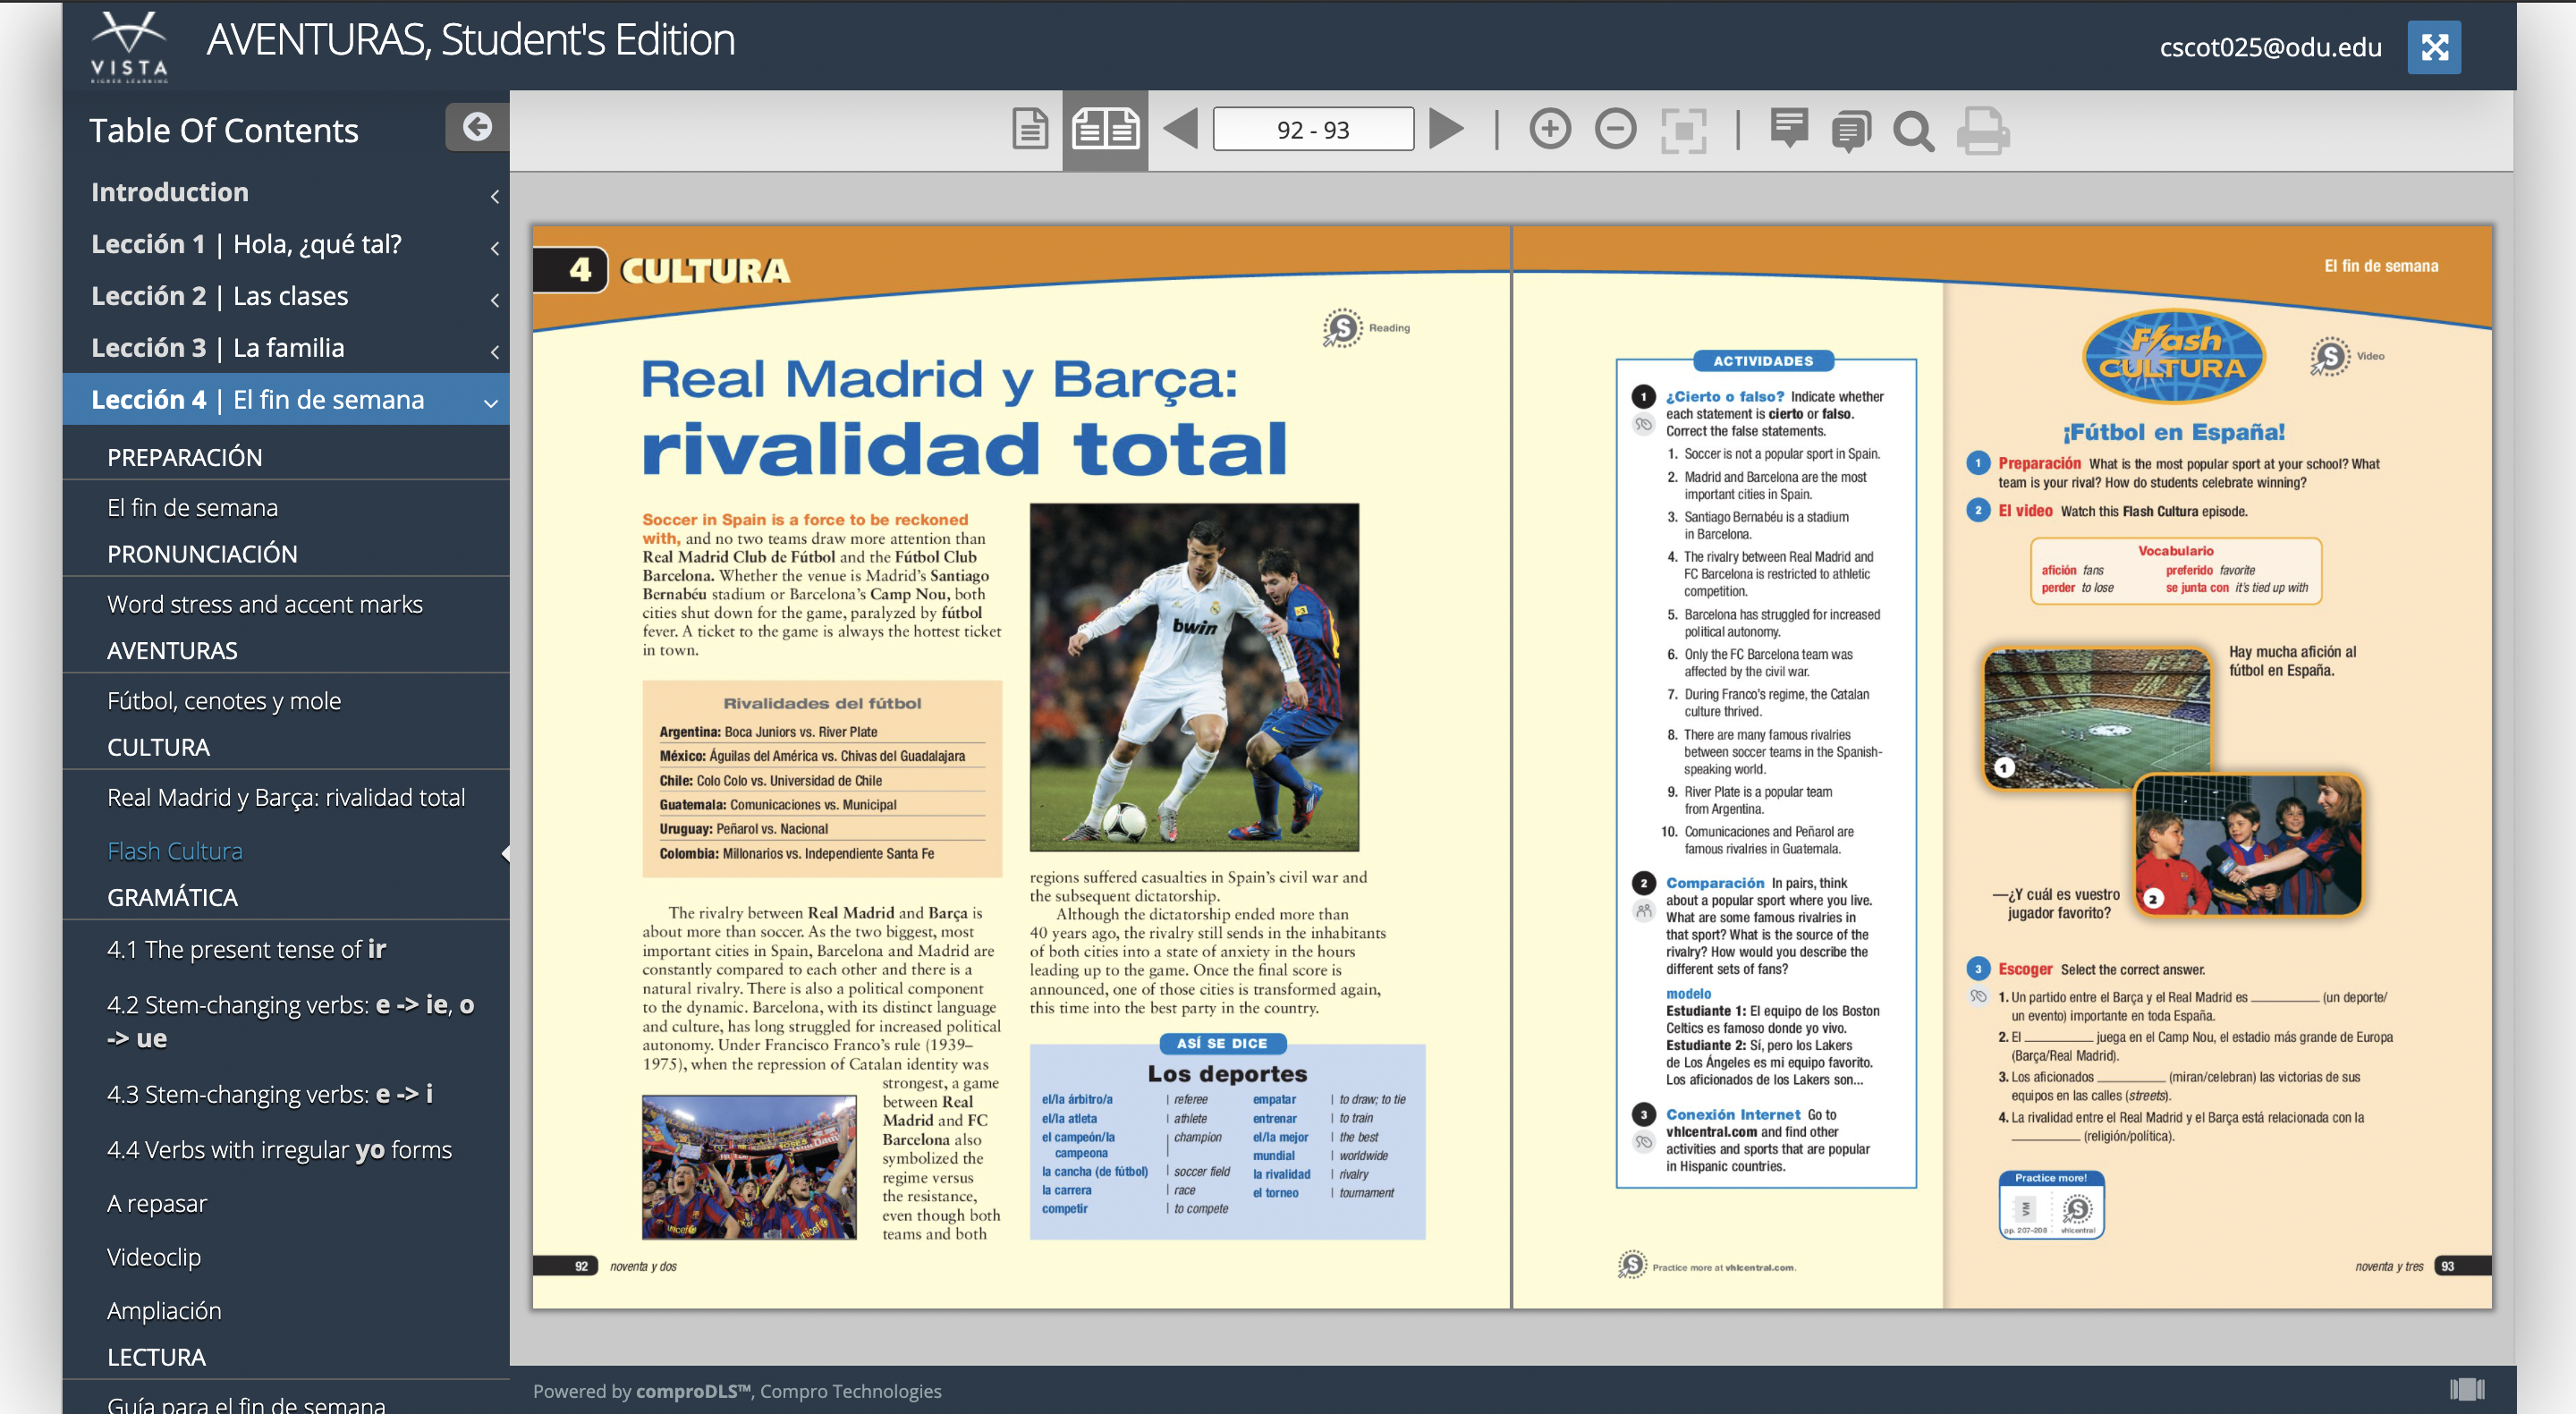
Task: Click the AVENTURAS, Student's Edition title
Action: click(x=470, y=40)
